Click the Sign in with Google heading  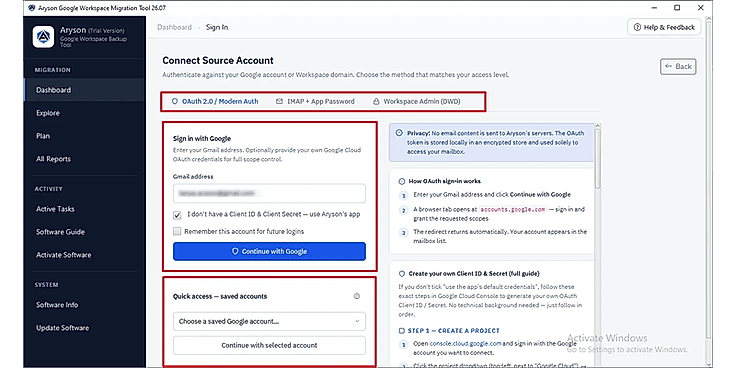(x=202, y=138)
